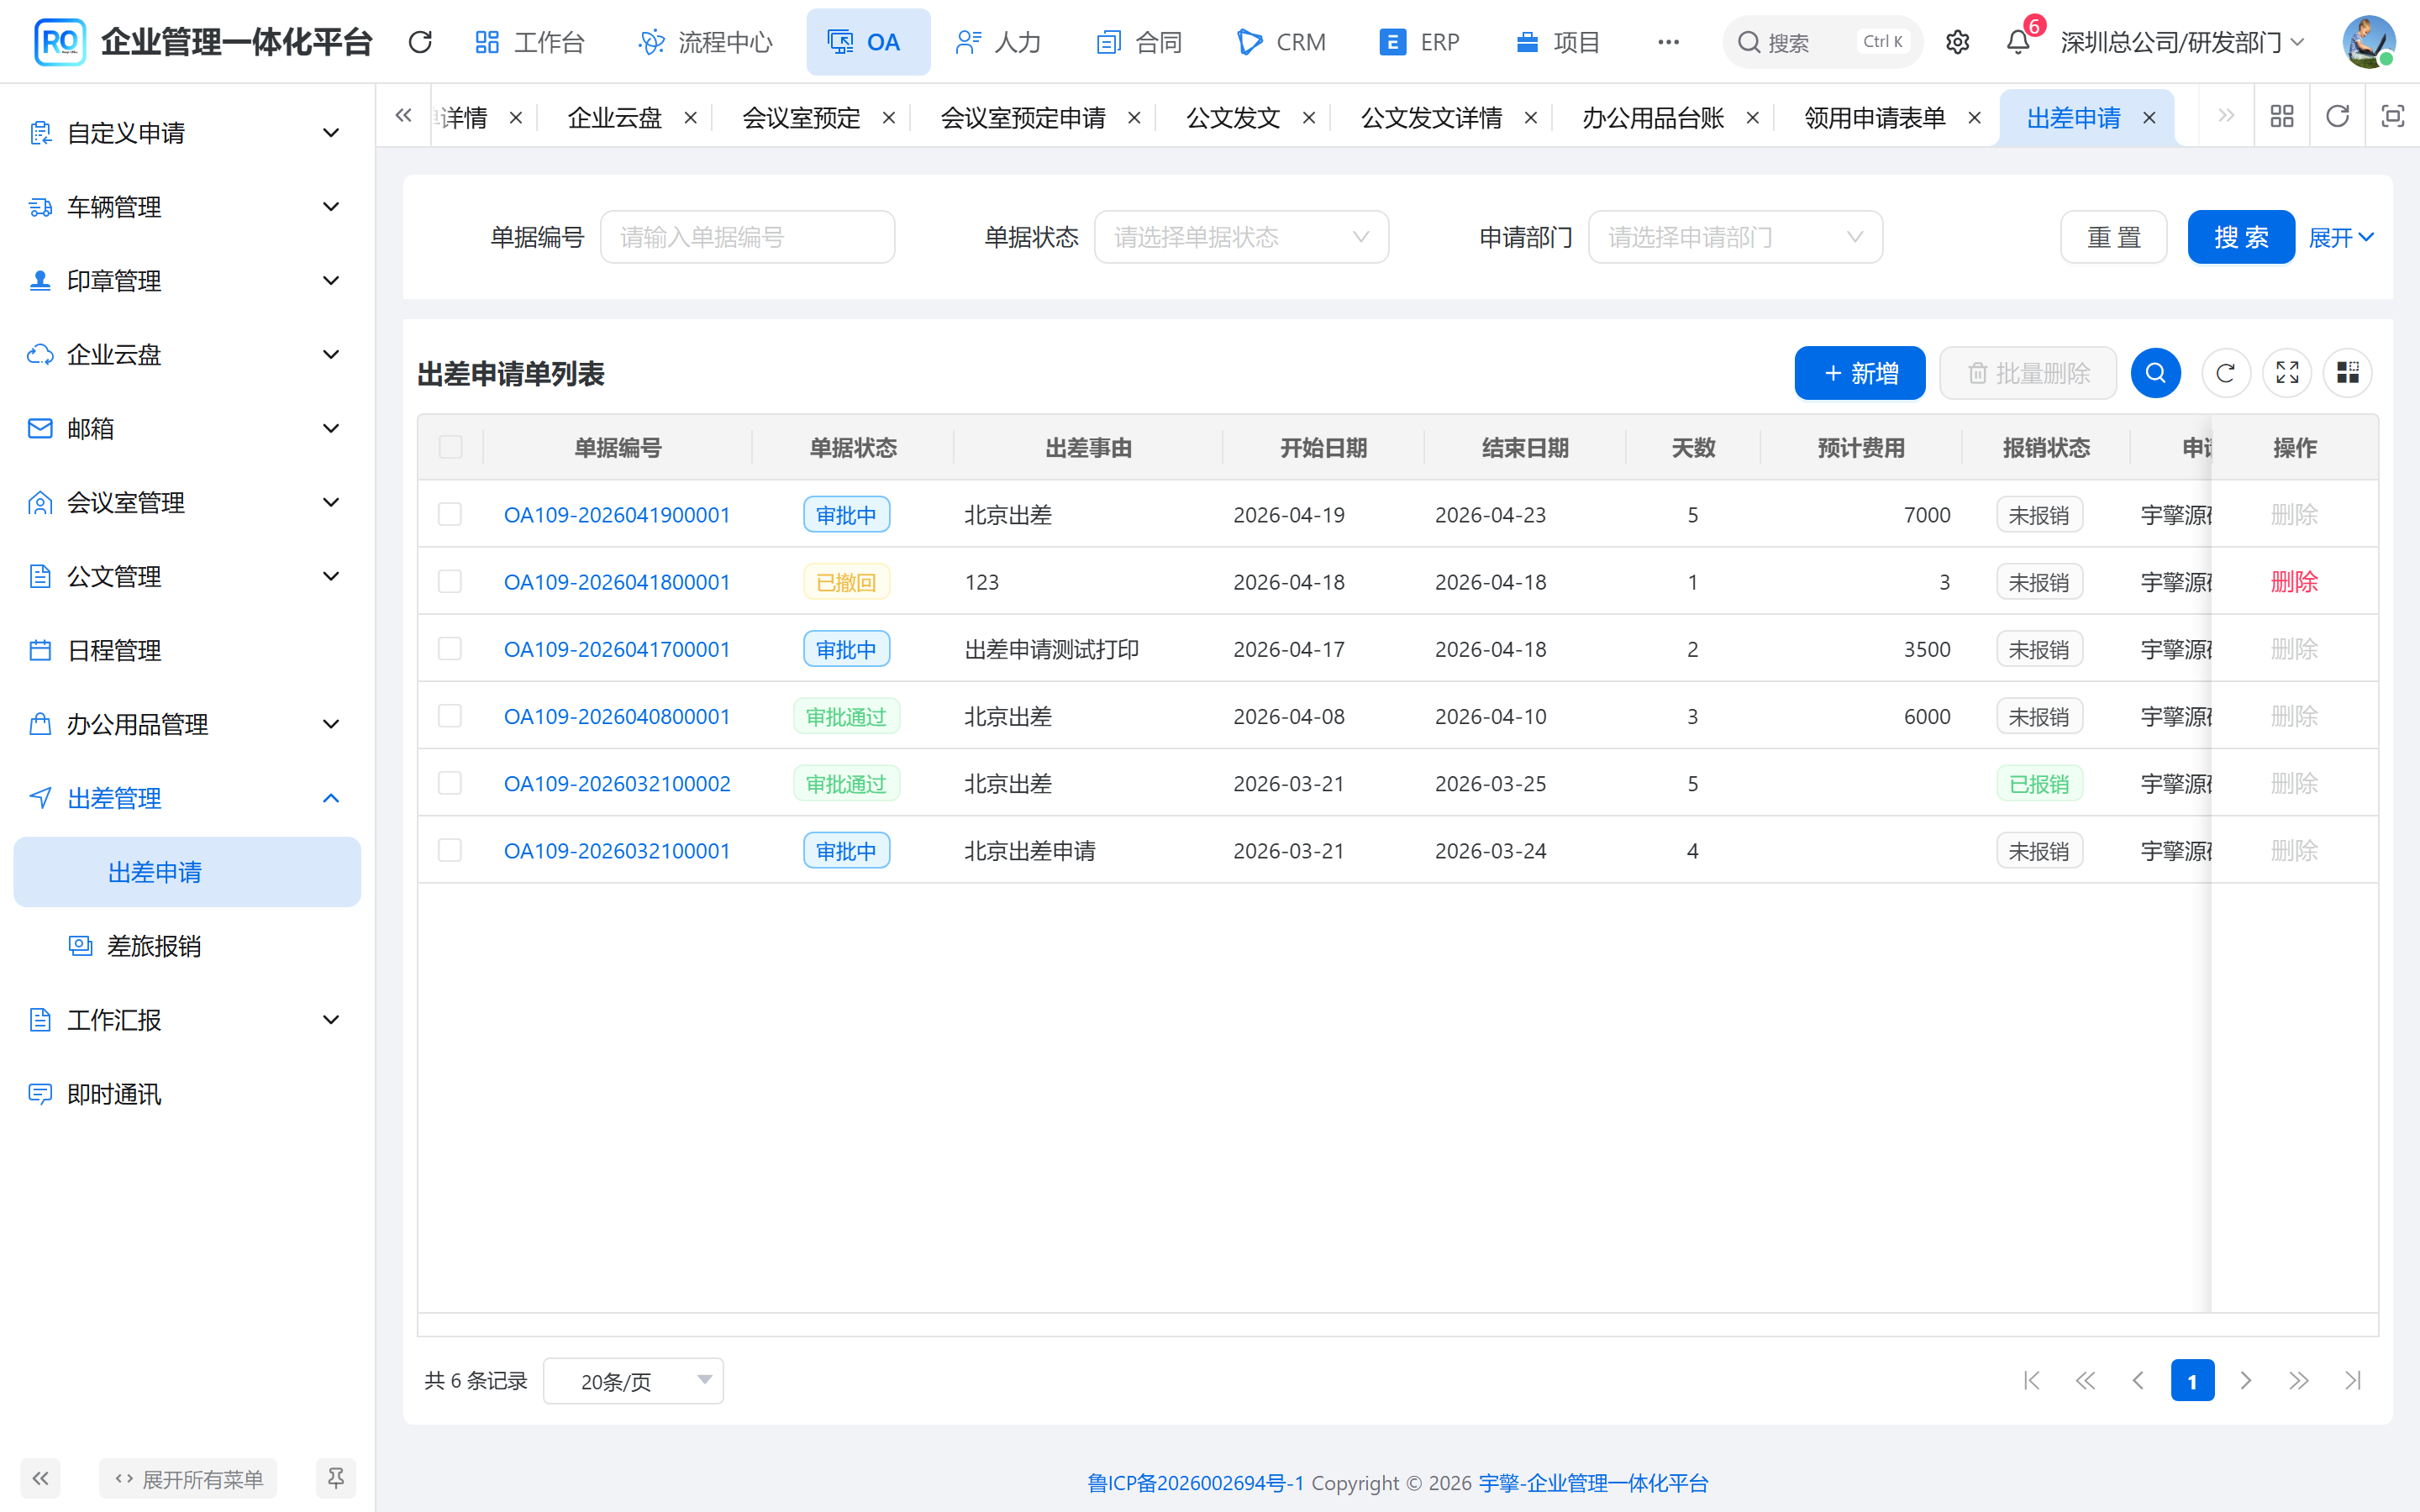The image size is (2420, 1512).
Task: Open the 申请部门 dropdown filter
Action: 1735,237
